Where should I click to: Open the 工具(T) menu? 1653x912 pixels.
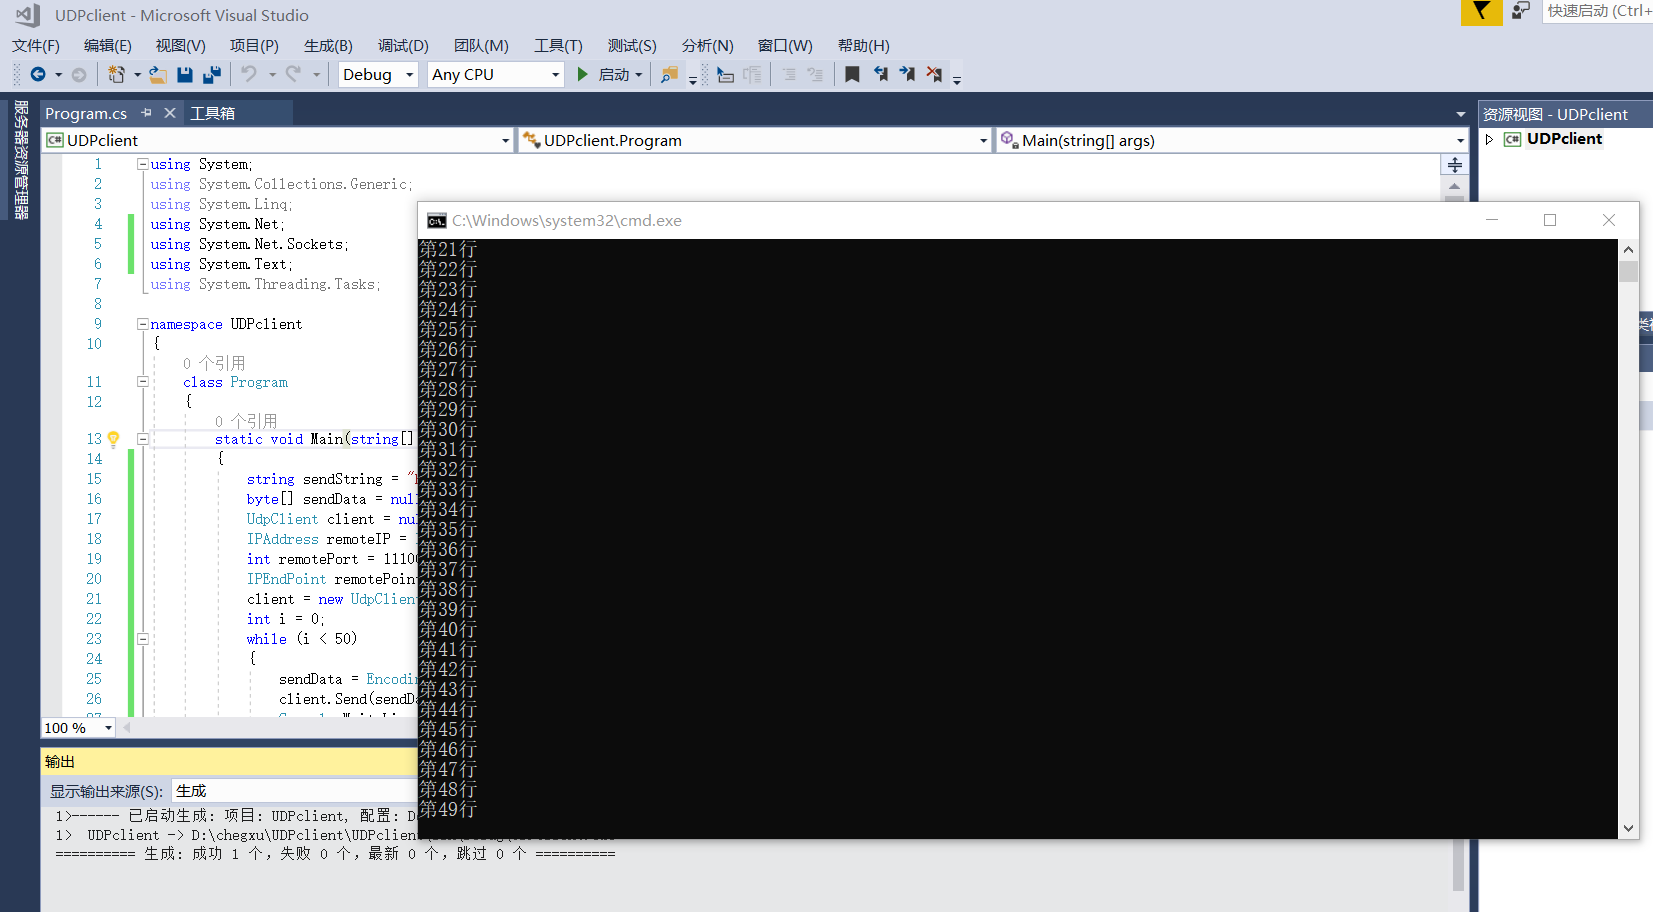point(558,45)
